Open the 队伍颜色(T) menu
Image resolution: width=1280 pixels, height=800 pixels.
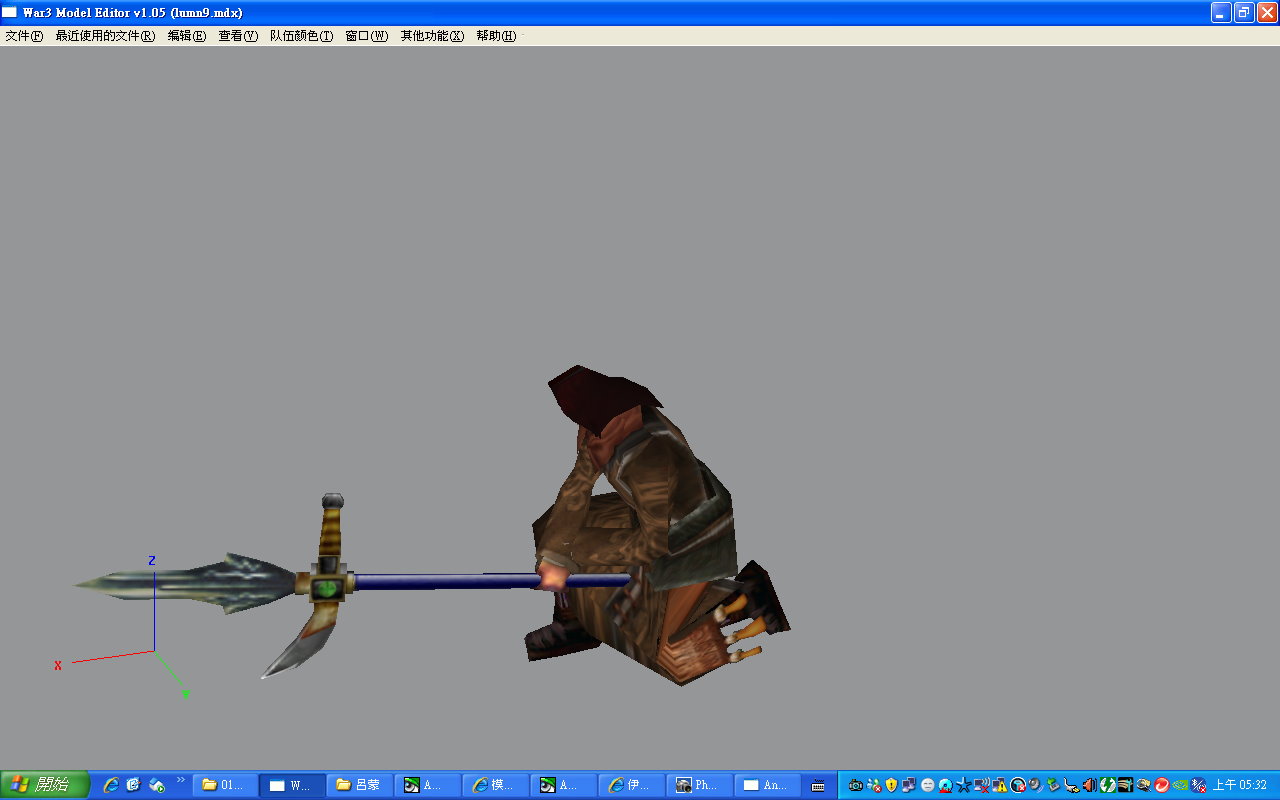click(302, 36)
